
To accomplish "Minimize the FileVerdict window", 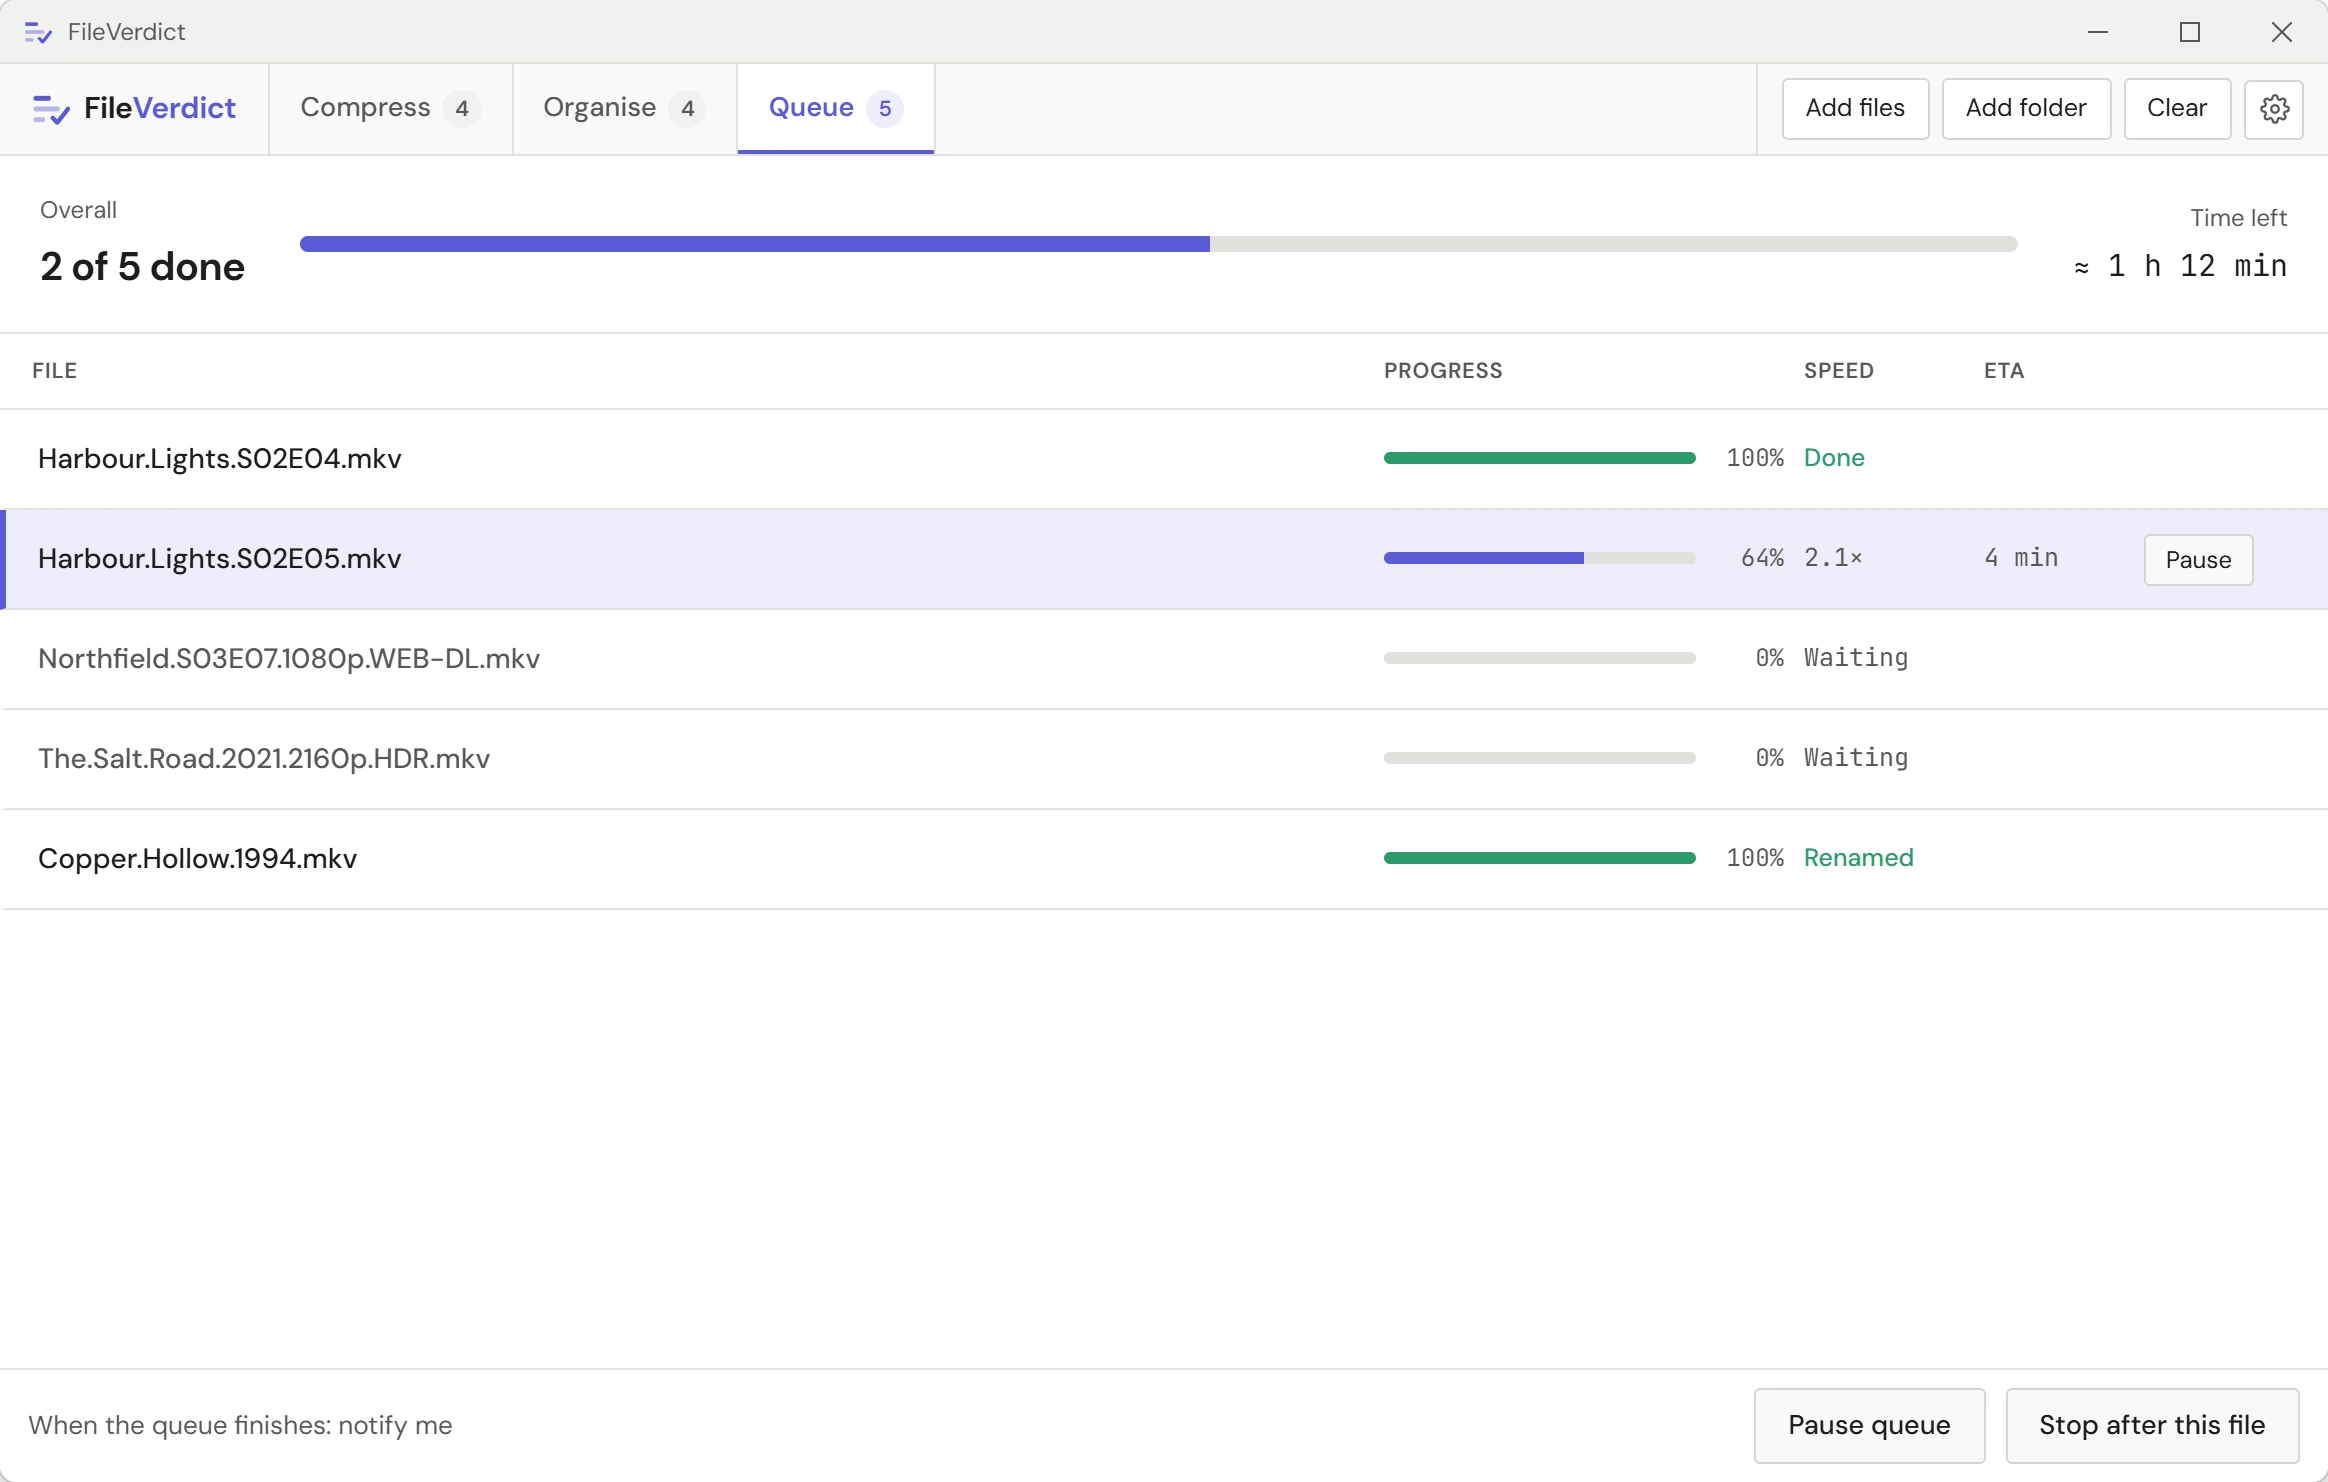I will (2098, 32).
